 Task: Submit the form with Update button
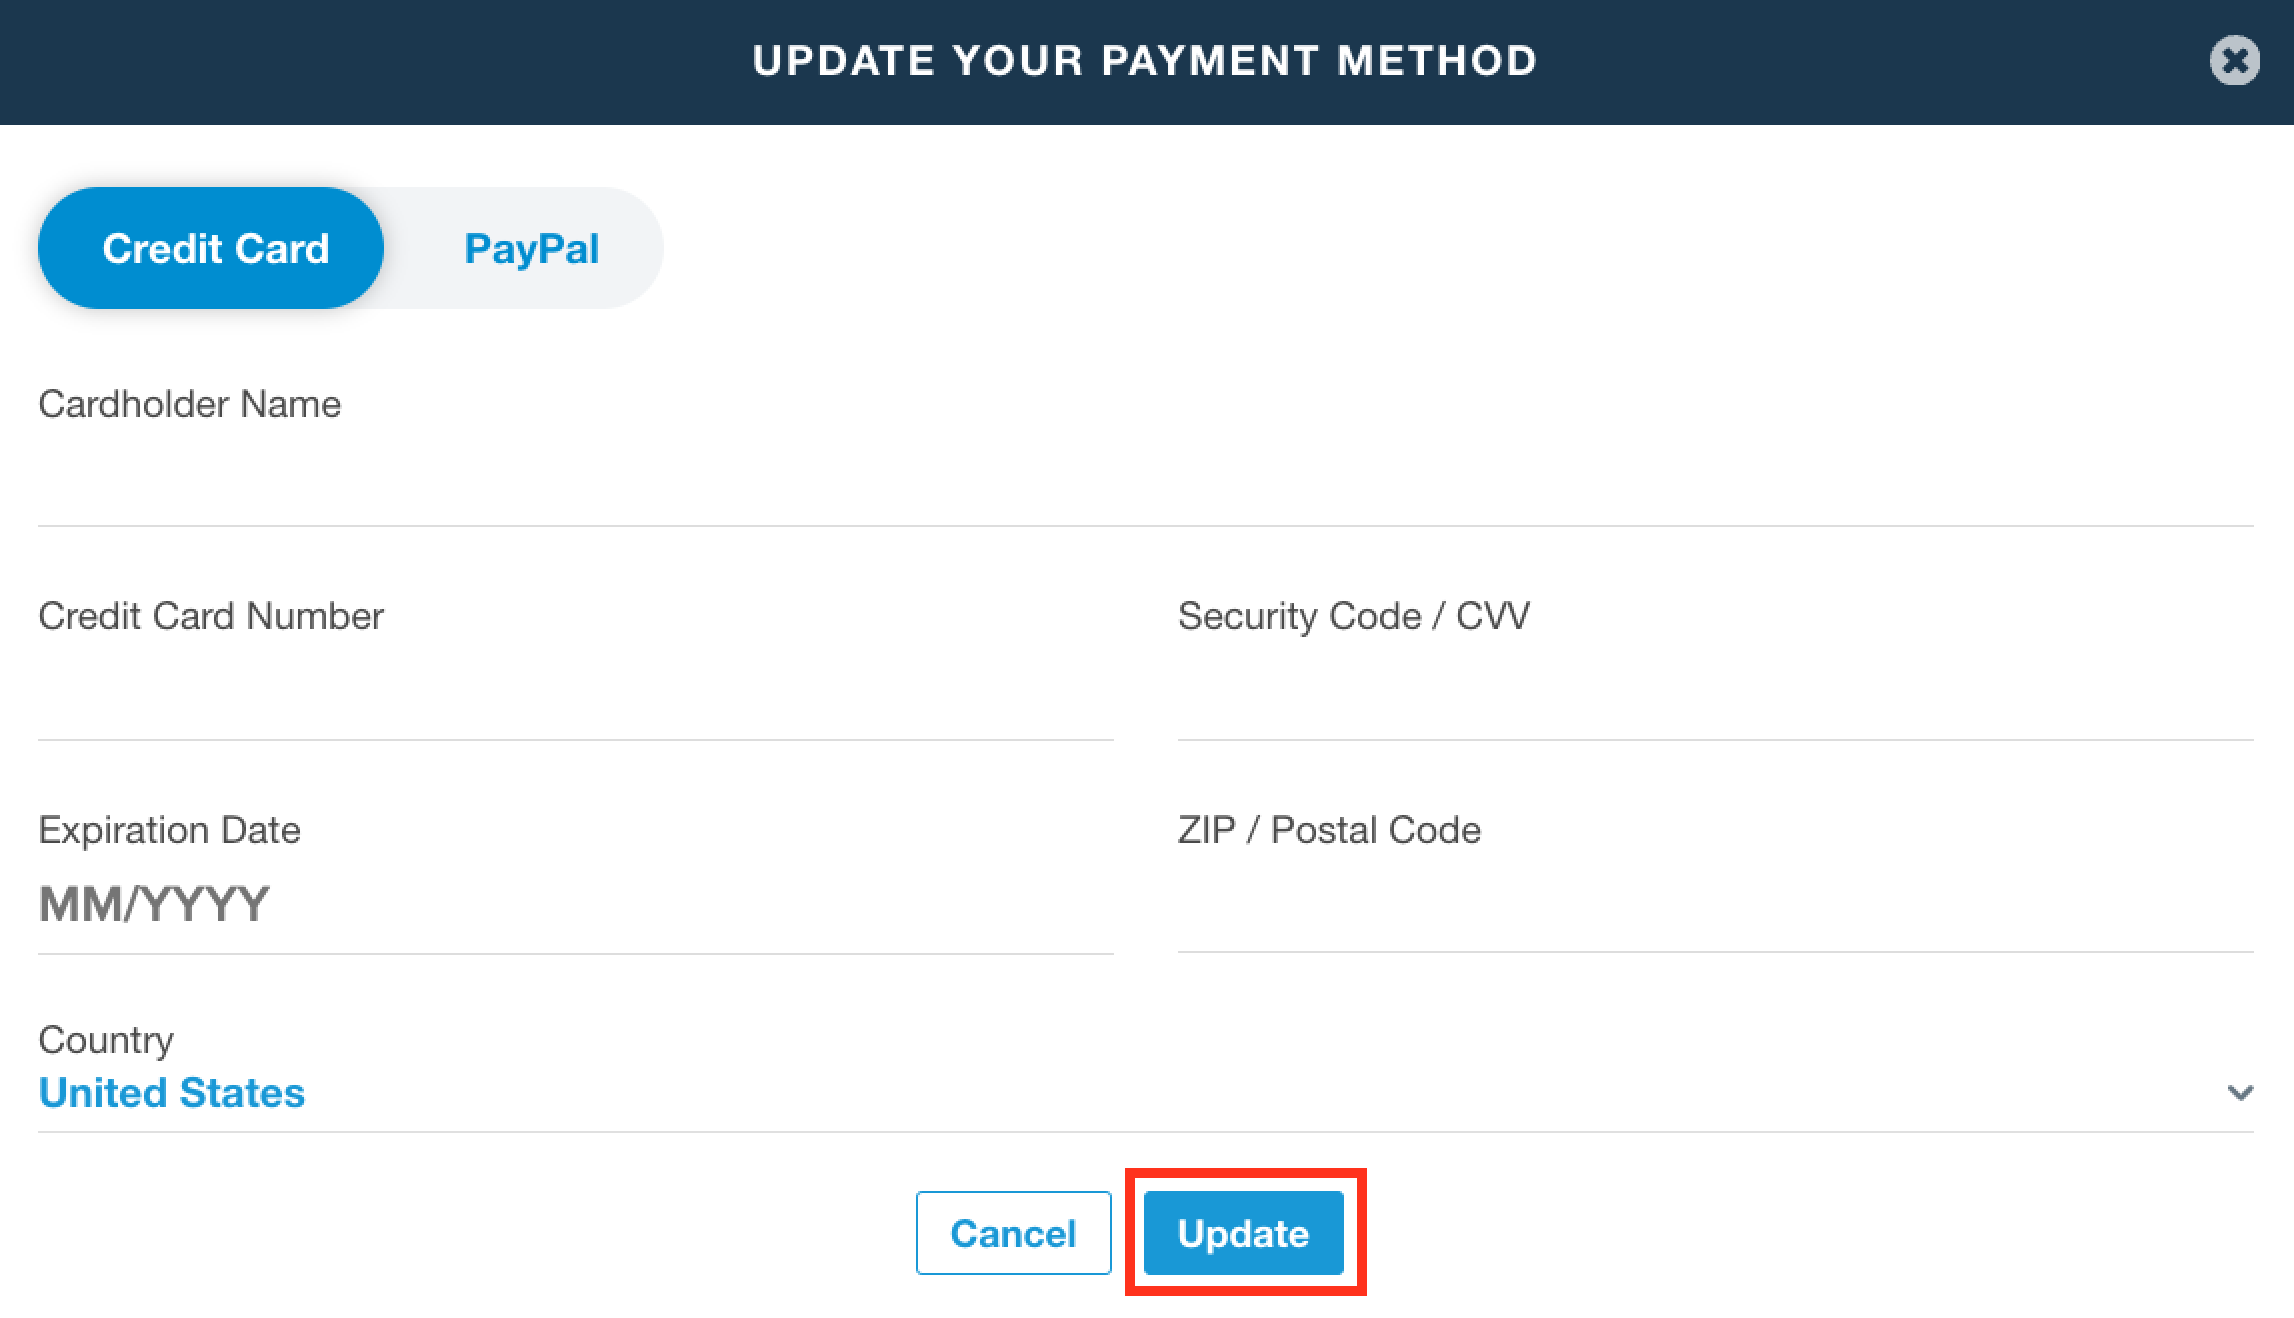coord(1243,1233)
